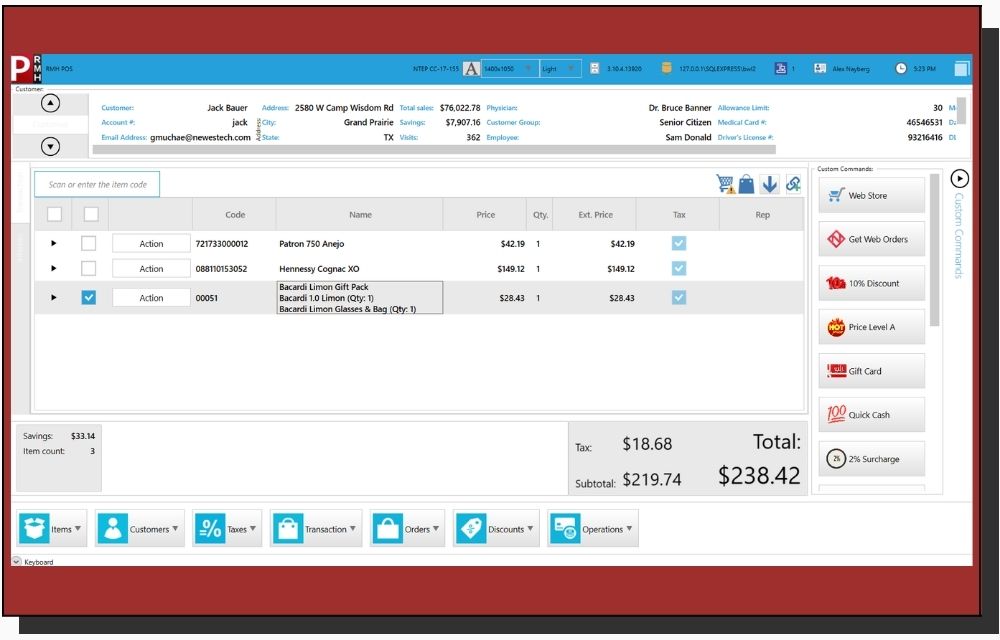Select the Price Level A command
This screenshot has height=640, width=1000.
871,327
